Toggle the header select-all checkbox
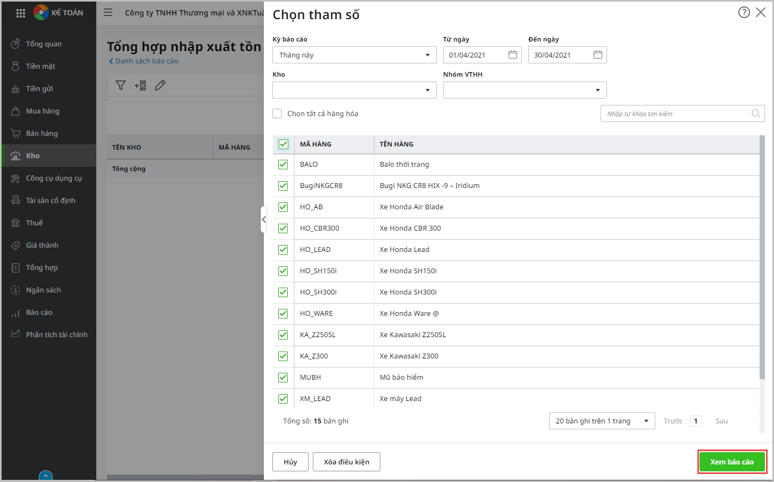 (283, 144)
